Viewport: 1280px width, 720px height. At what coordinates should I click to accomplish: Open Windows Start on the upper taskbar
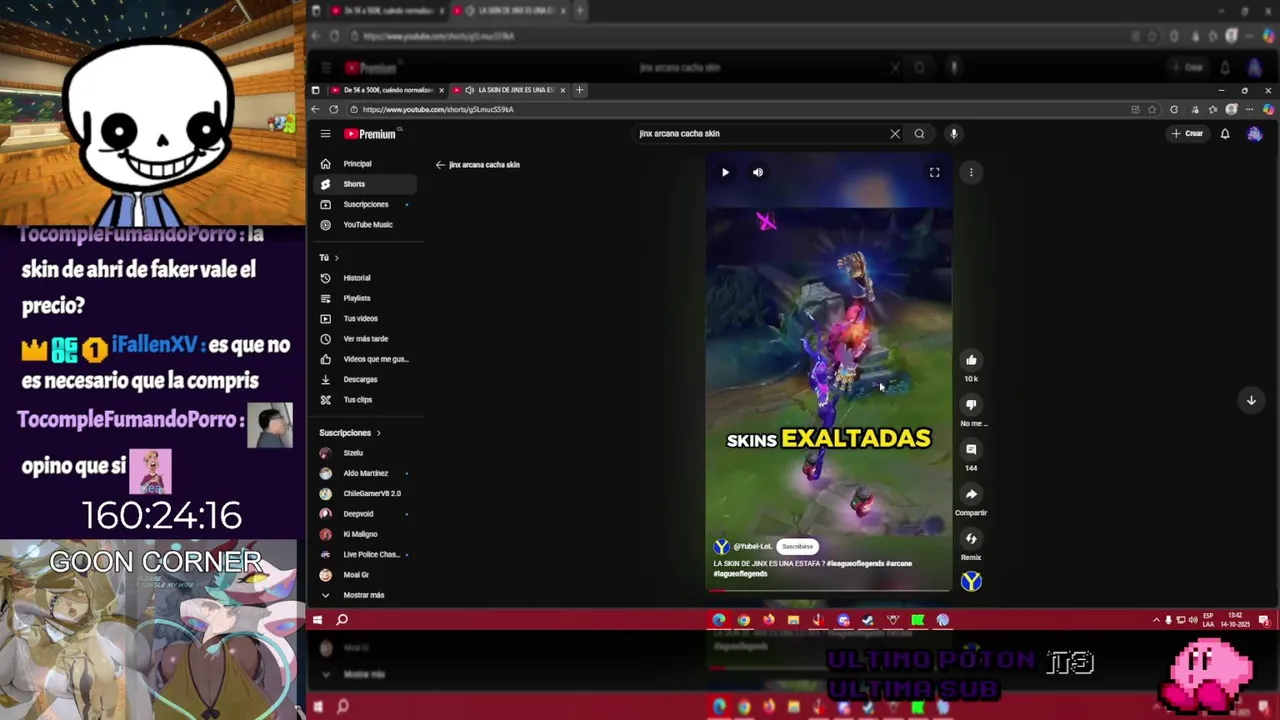click(x=317, y=620)
